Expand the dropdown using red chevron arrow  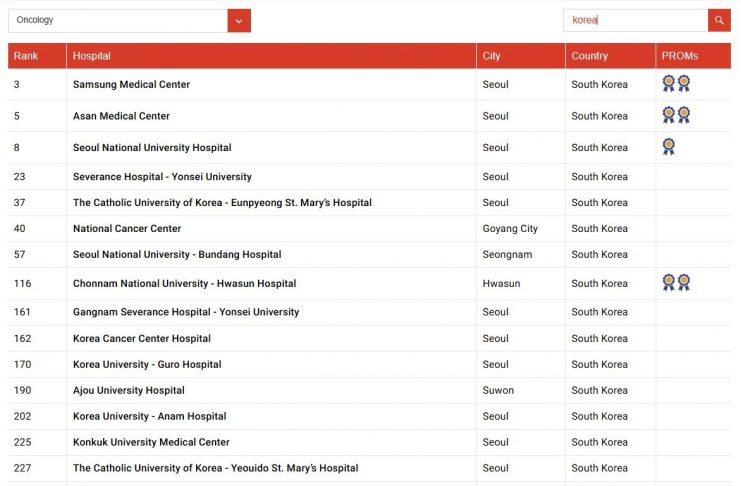(239, 20)
